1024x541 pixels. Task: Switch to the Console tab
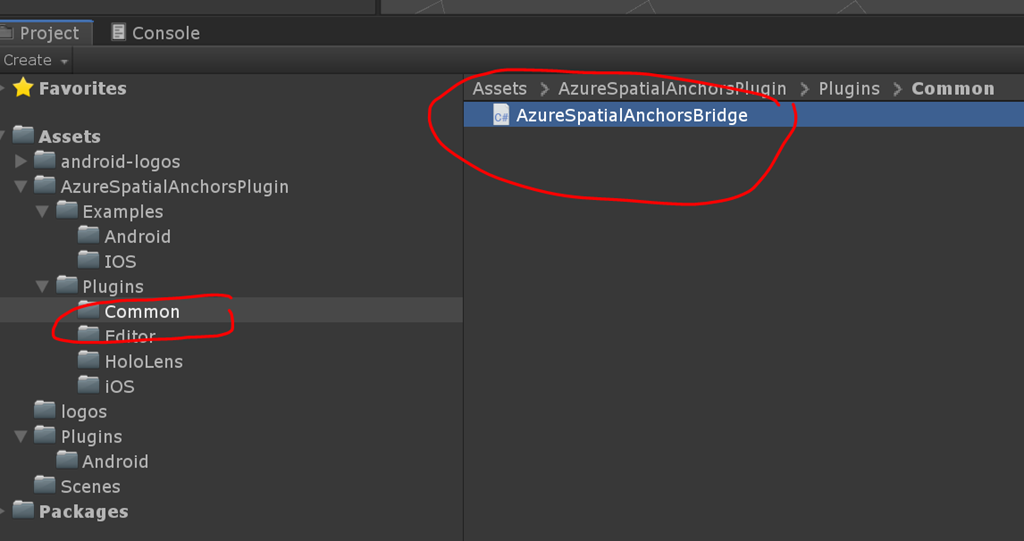[x=155, y=32]
